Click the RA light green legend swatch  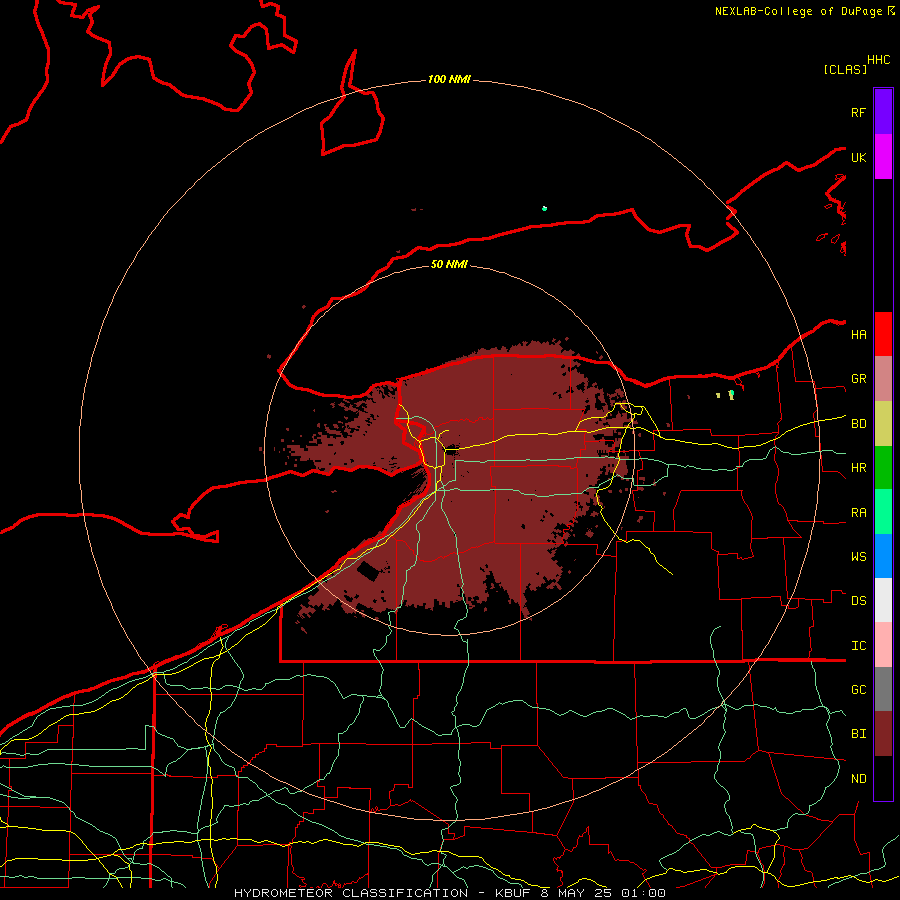[883, 512]
